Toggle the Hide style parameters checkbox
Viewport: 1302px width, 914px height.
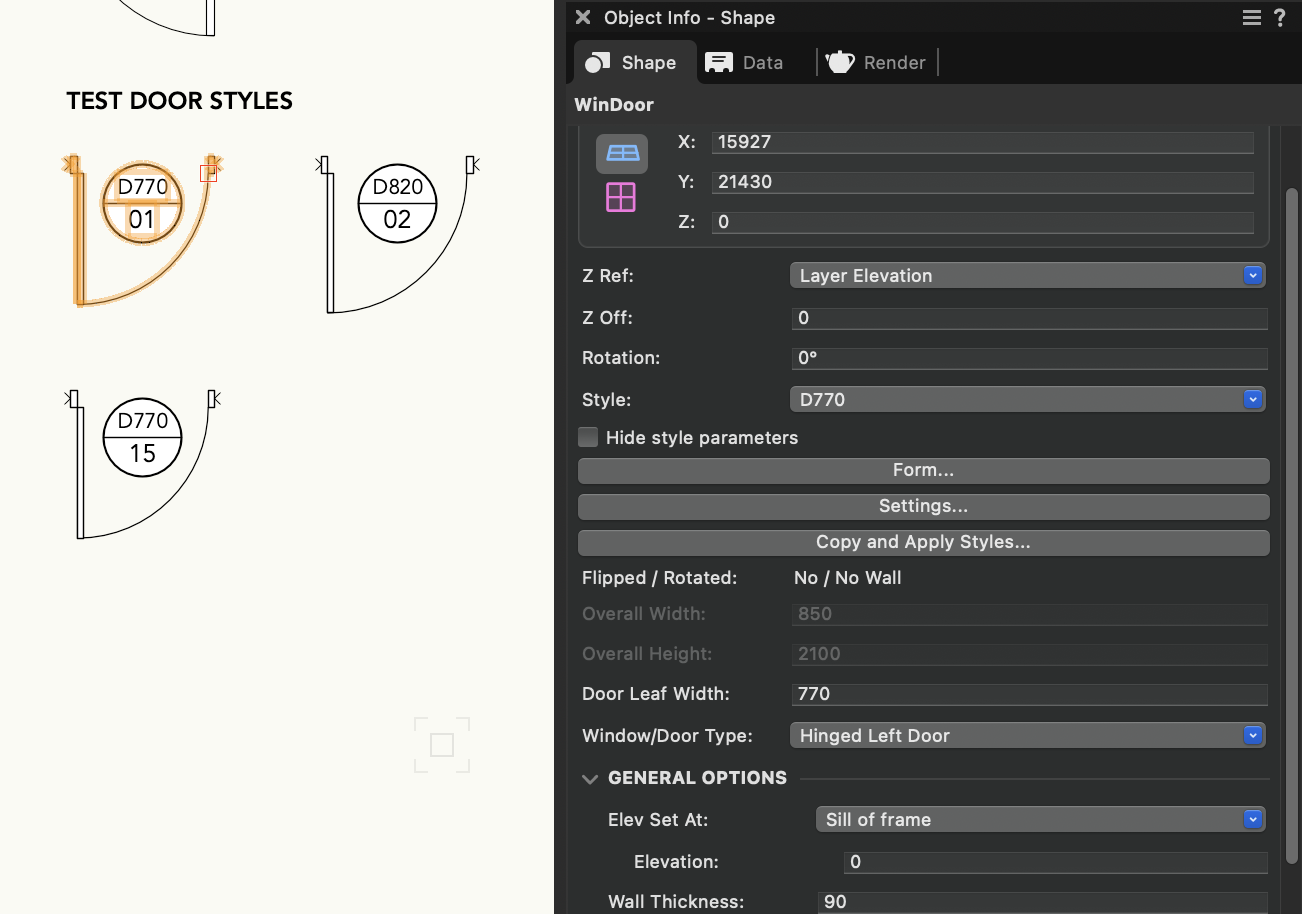[x=589, y=437]
